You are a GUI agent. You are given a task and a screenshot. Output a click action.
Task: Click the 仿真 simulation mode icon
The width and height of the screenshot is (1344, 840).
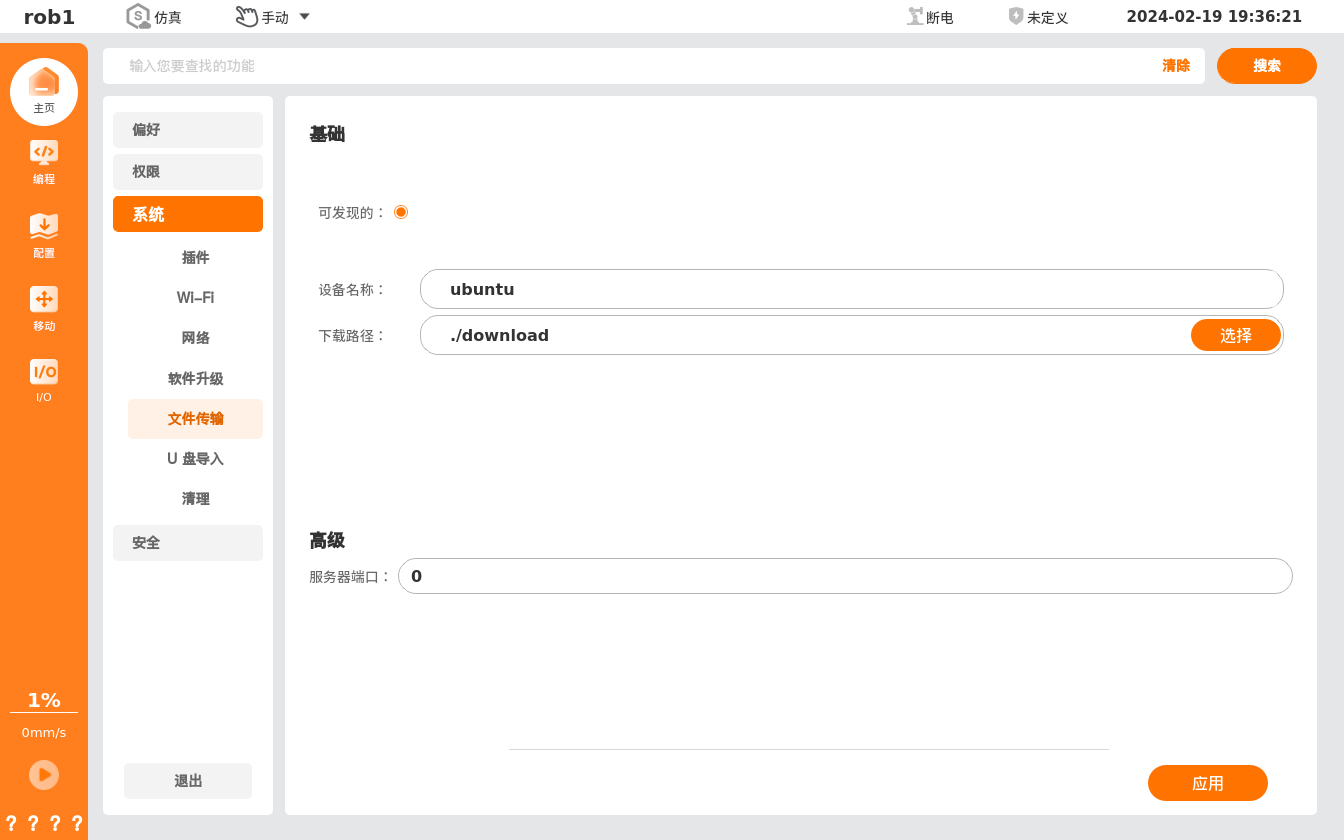138,16
